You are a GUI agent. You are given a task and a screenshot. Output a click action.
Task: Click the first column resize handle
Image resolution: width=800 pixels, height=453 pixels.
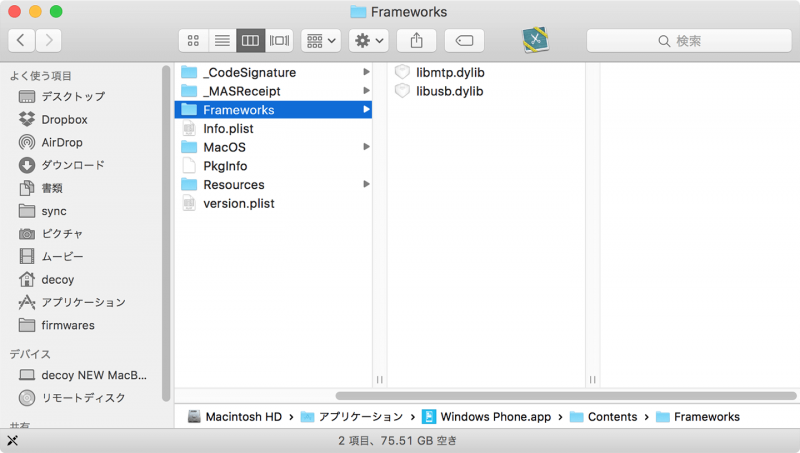pos(380,380)
